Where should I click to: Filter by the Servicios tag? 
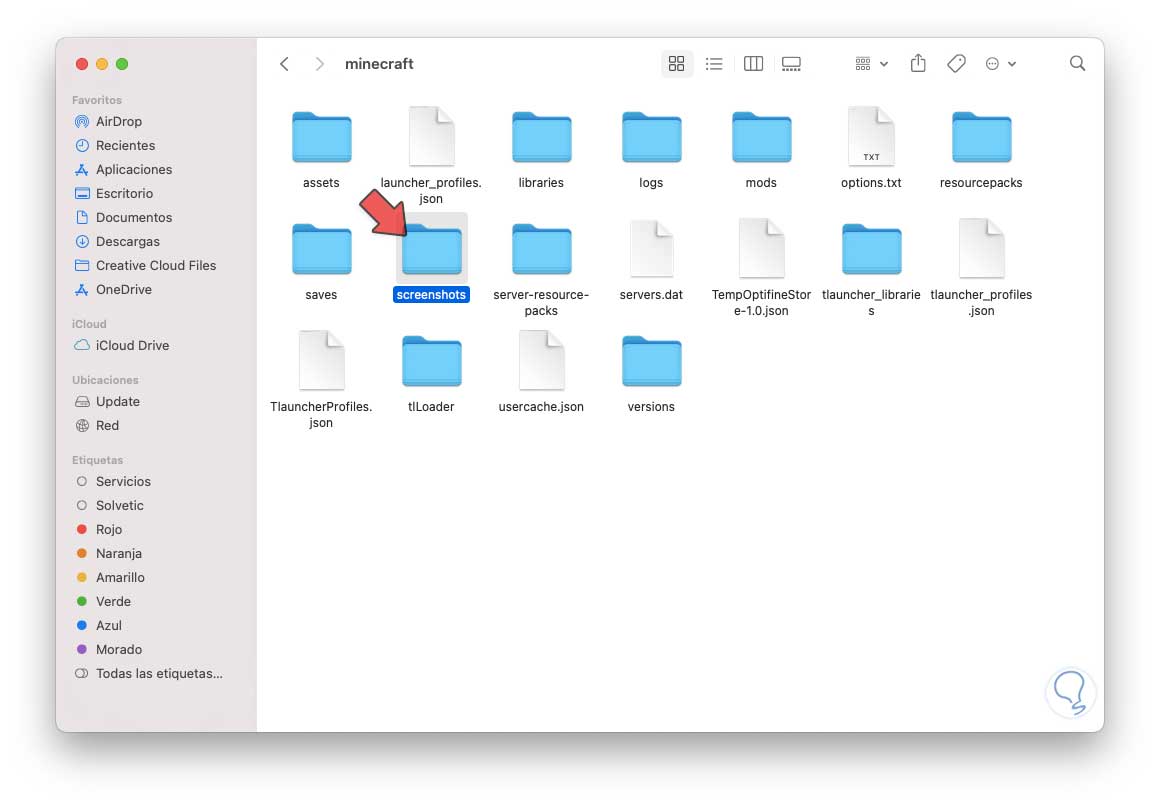tap(112, 481)
